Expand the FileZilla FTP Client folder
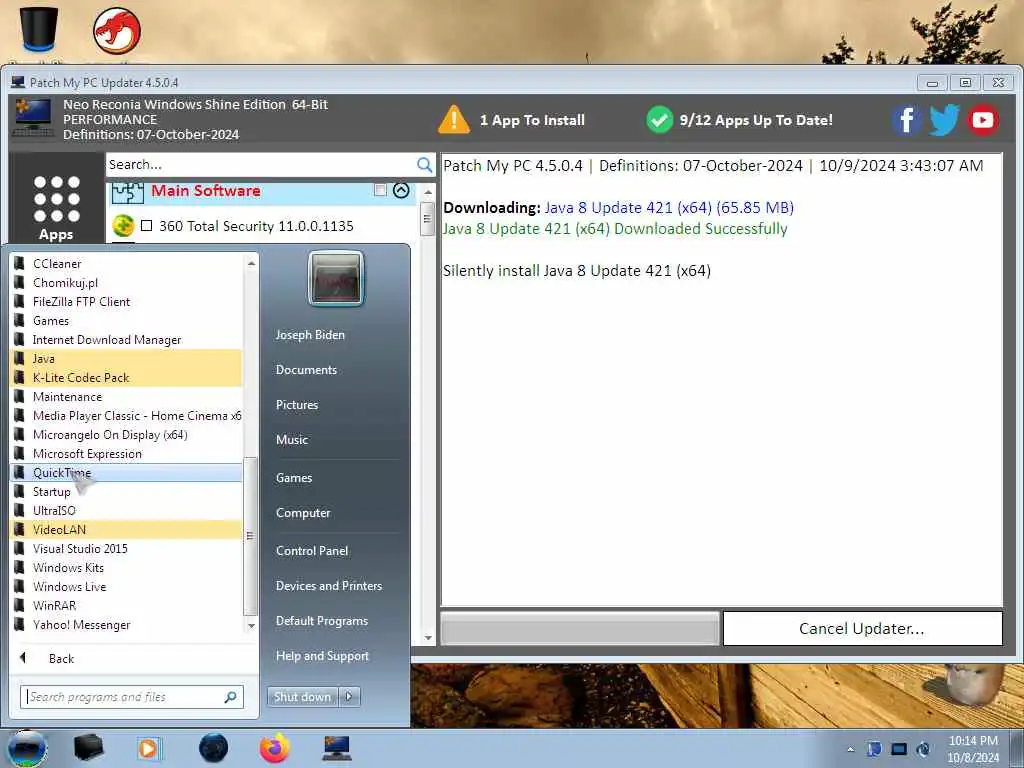Image resolution: width=1024 pixels, height=768 pixels. pyautogui.click(x=127, y=302)
